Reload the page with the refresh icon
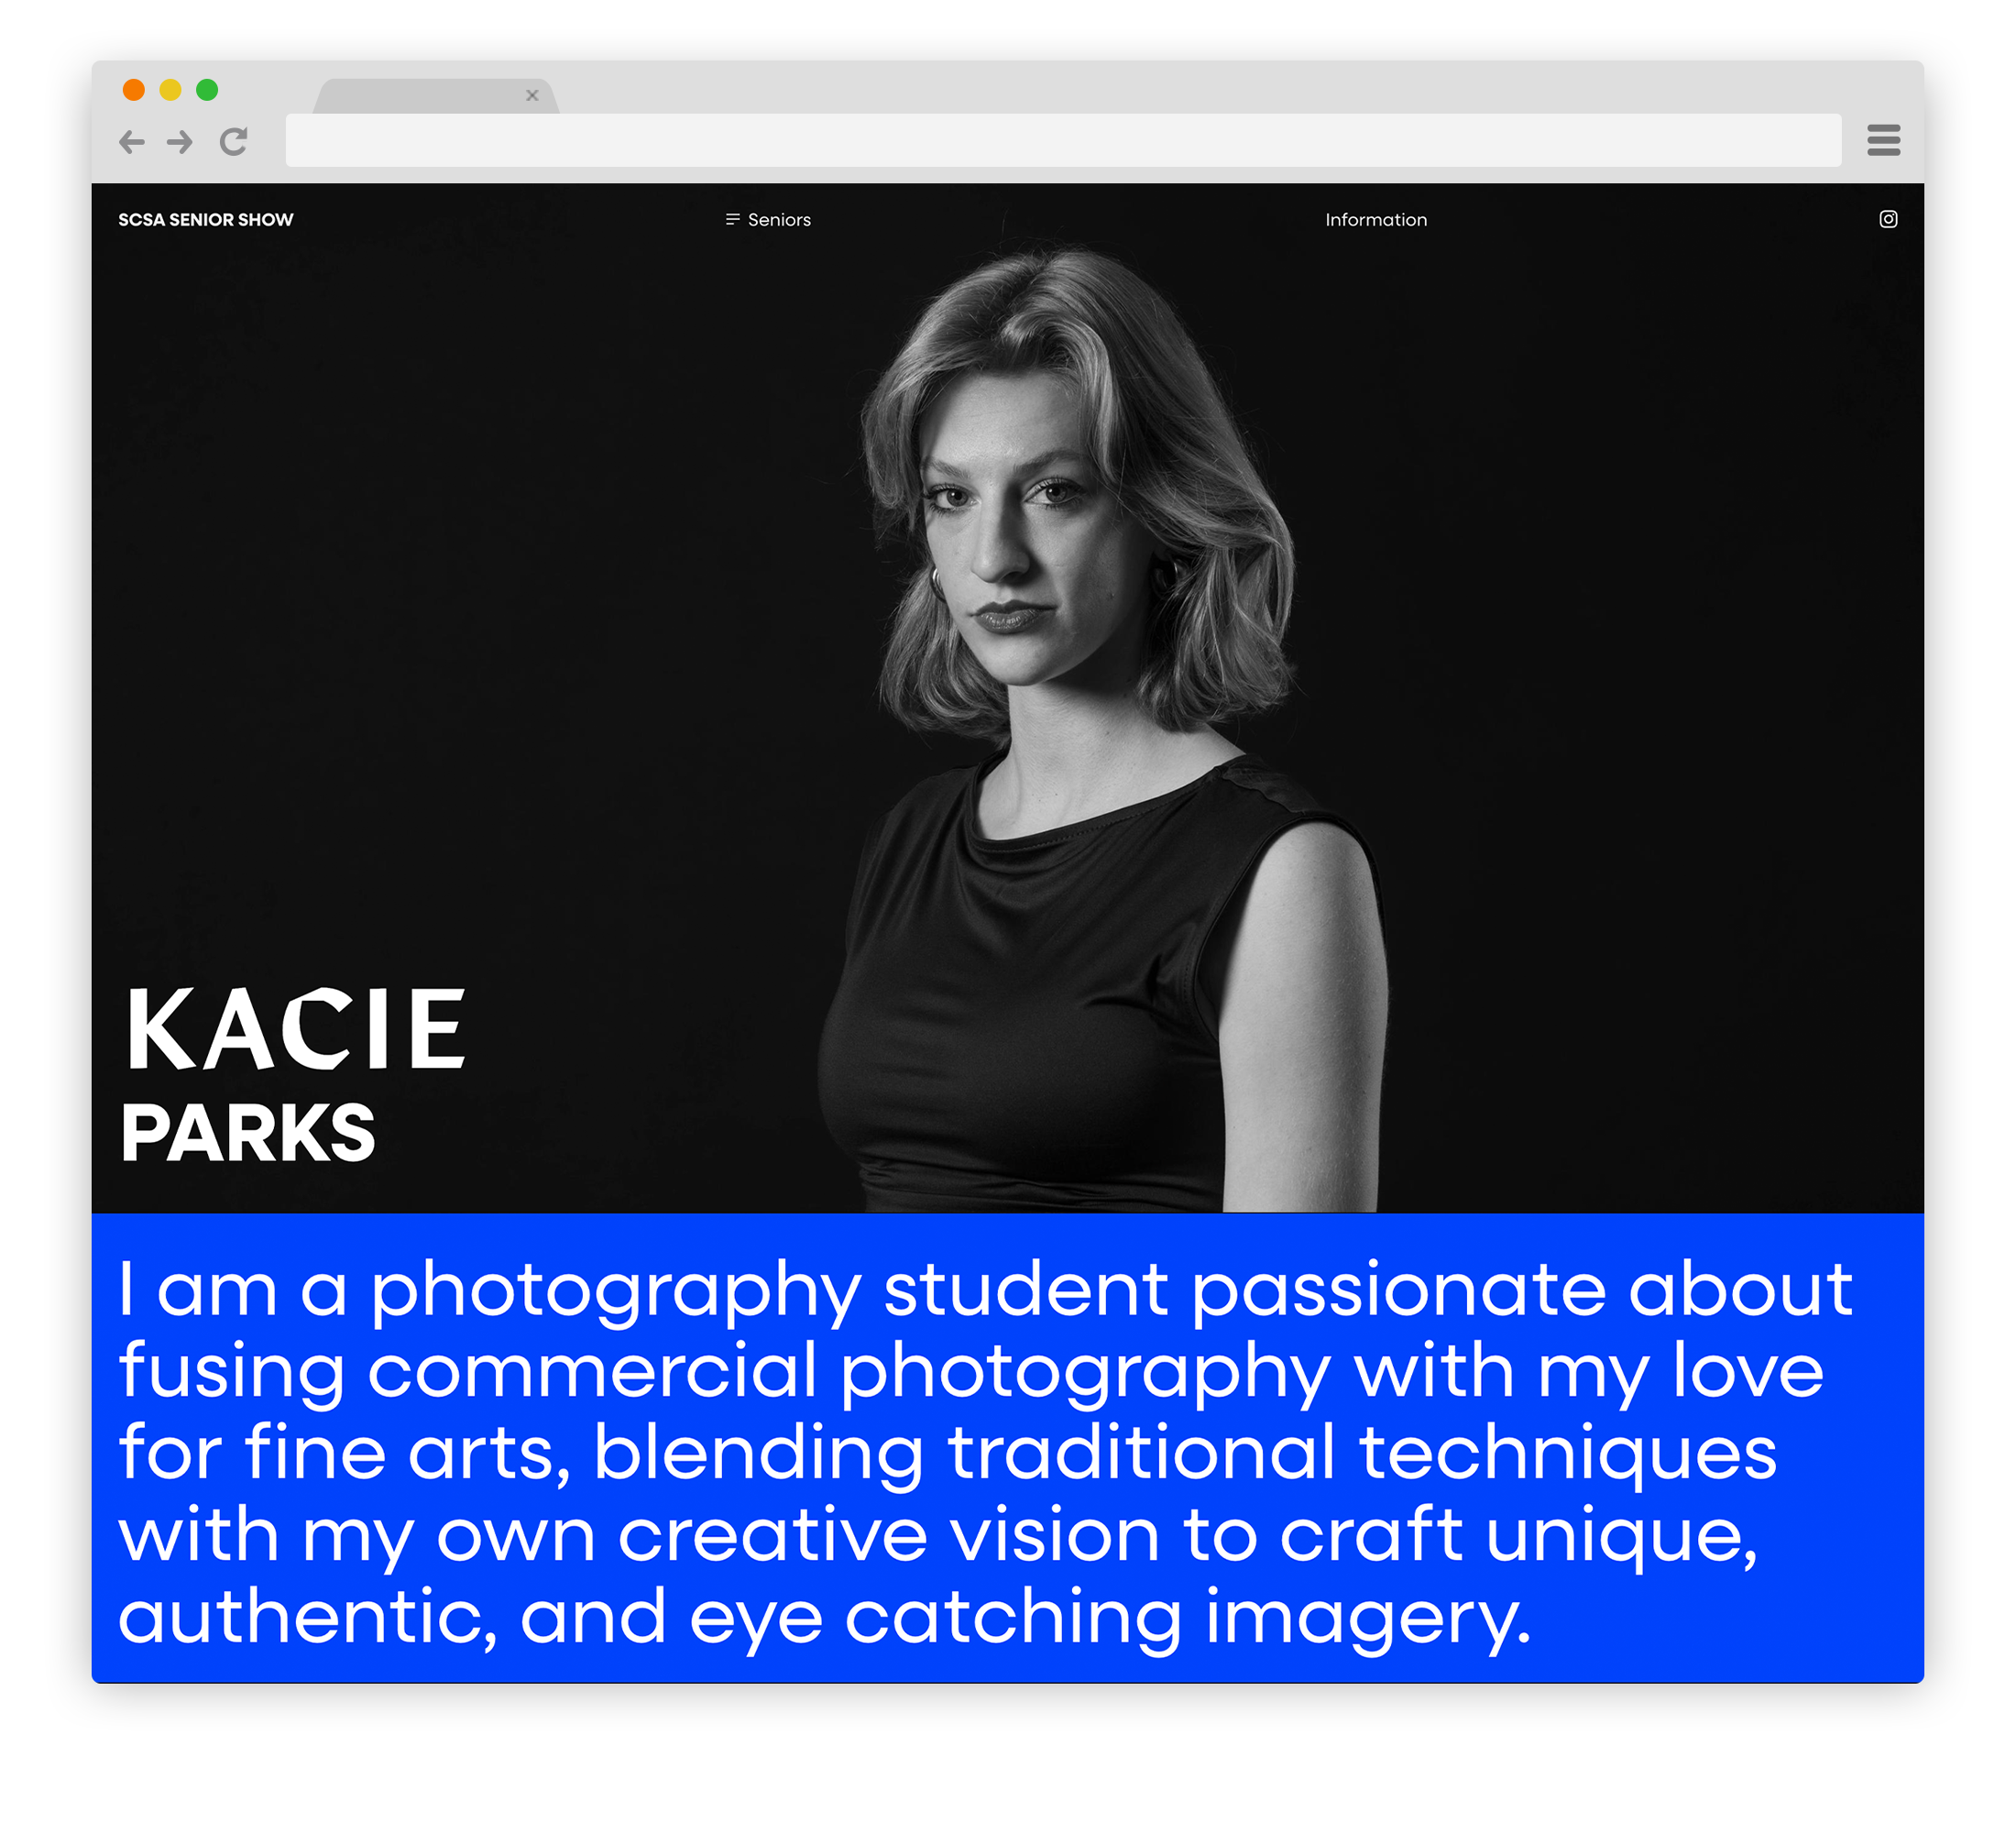This screenshot has width=2016, height=1833. pyautogui.click(x=234, y=142)
